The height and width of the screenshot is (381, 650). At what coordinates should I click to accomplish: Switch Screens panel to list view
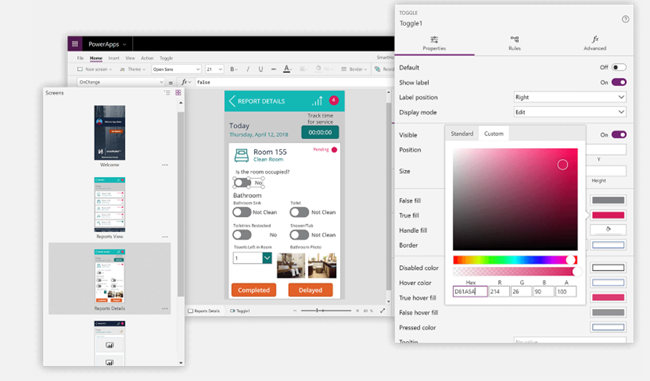(167, 93)
